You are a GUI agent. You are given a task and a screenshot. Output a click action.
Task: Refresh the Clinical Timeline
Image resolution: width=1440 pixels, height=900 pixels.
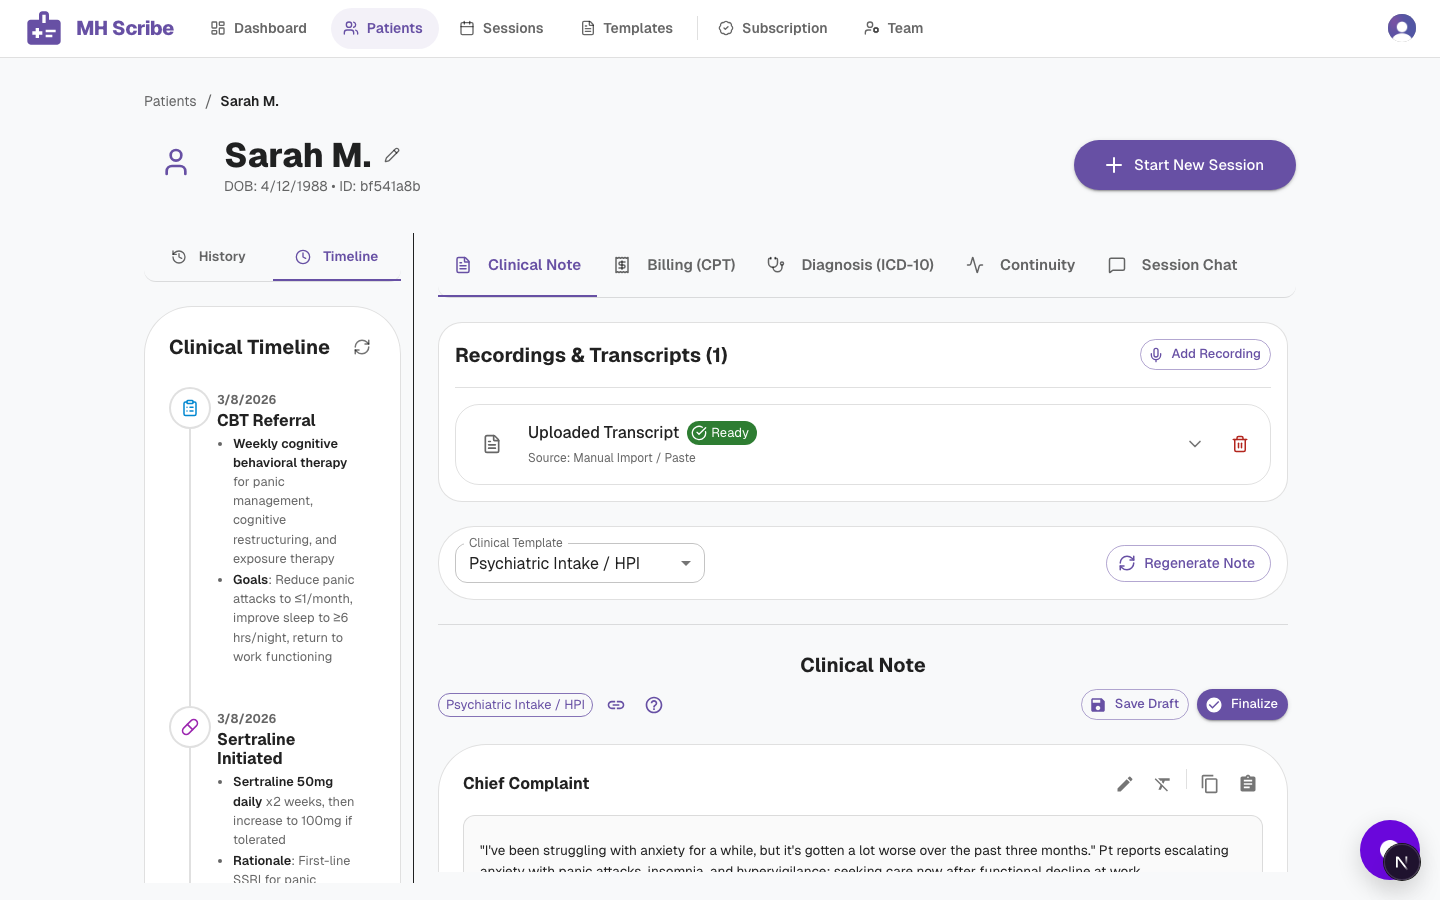(362, 347)
